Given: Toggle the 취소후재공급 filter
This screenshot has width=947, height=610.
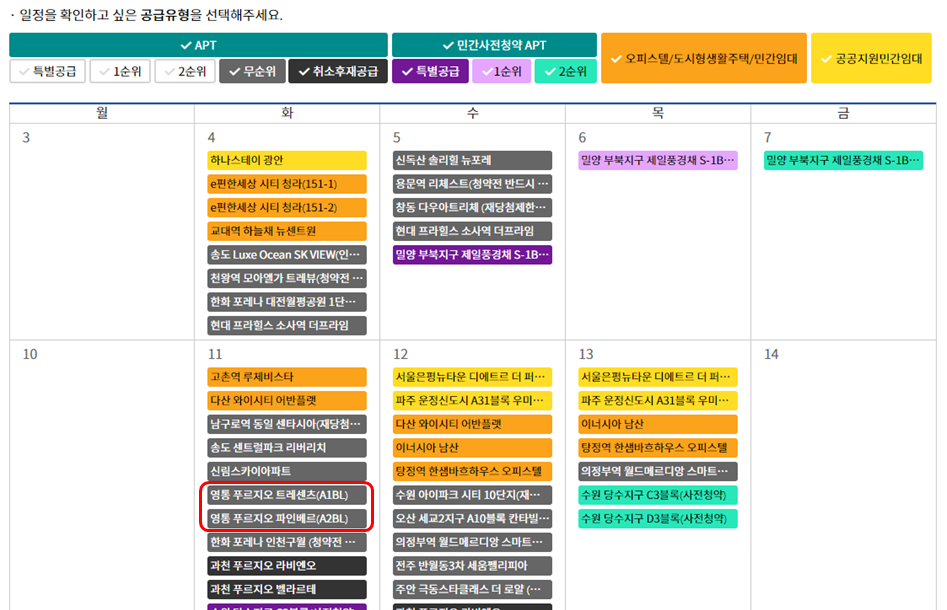Looking at the screenshot, I should 338,71.
